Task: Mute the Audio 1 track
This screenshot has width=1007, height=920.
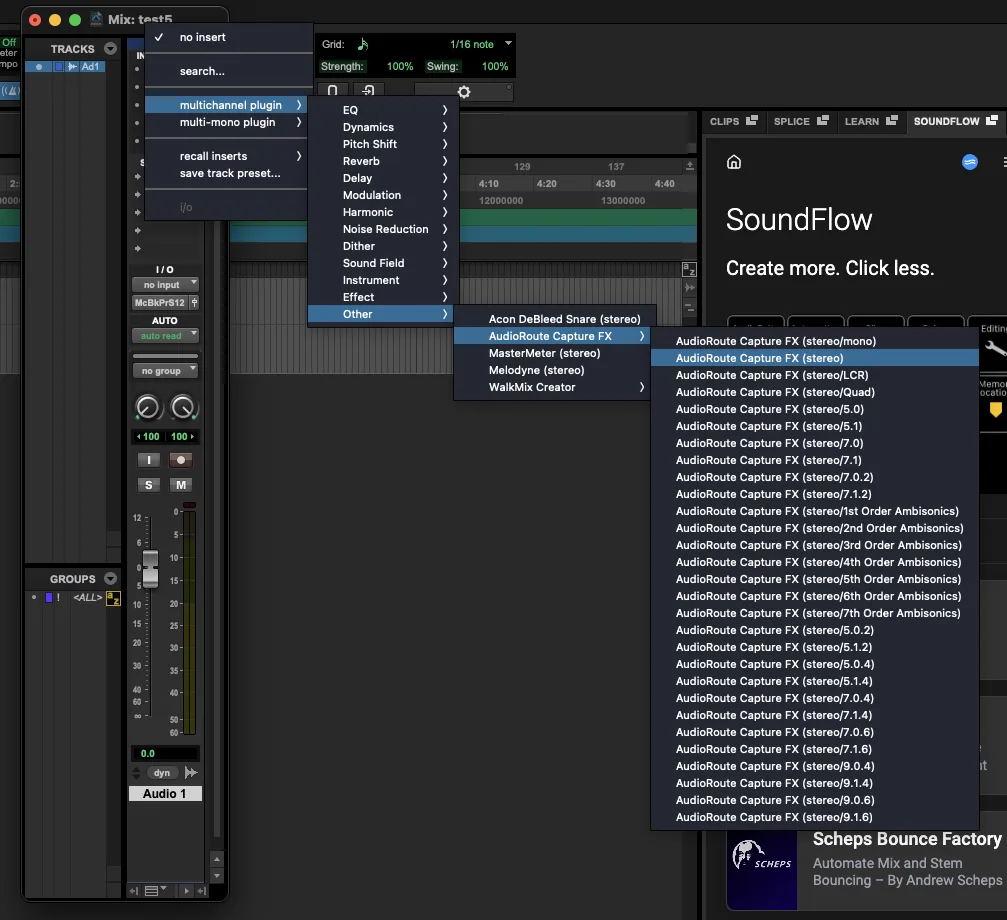Action: point(181,485)
